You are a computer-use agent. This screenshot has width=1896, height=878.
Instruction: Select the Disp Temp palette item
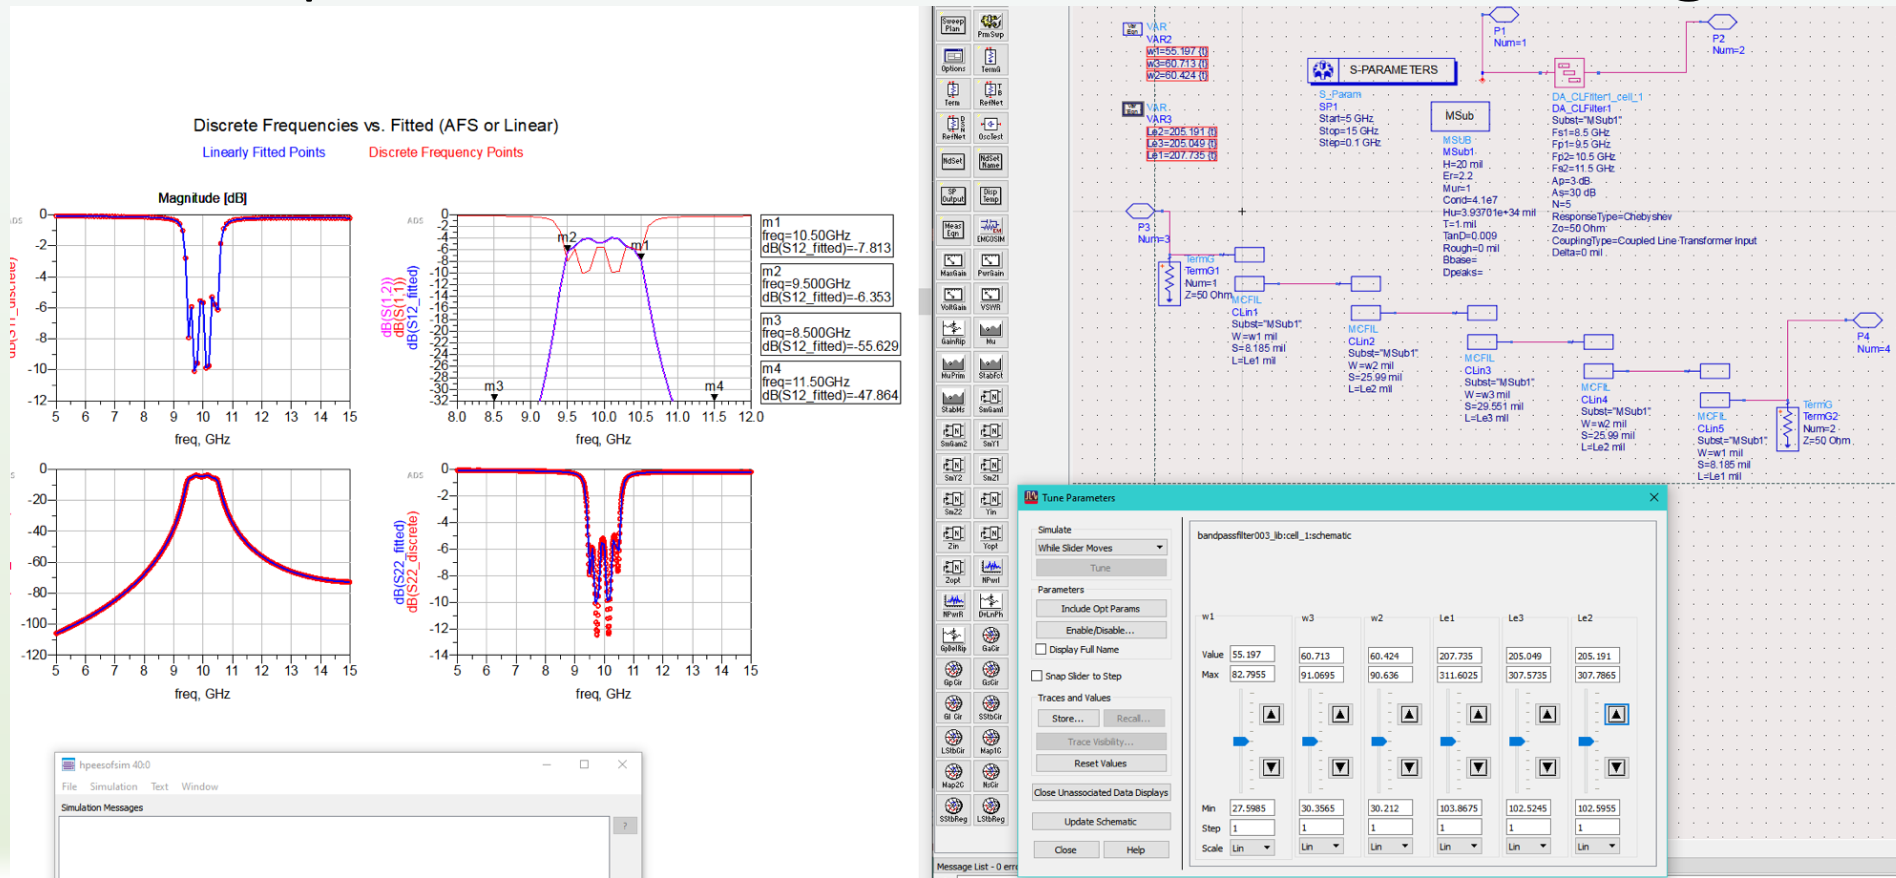coord(990,195)
